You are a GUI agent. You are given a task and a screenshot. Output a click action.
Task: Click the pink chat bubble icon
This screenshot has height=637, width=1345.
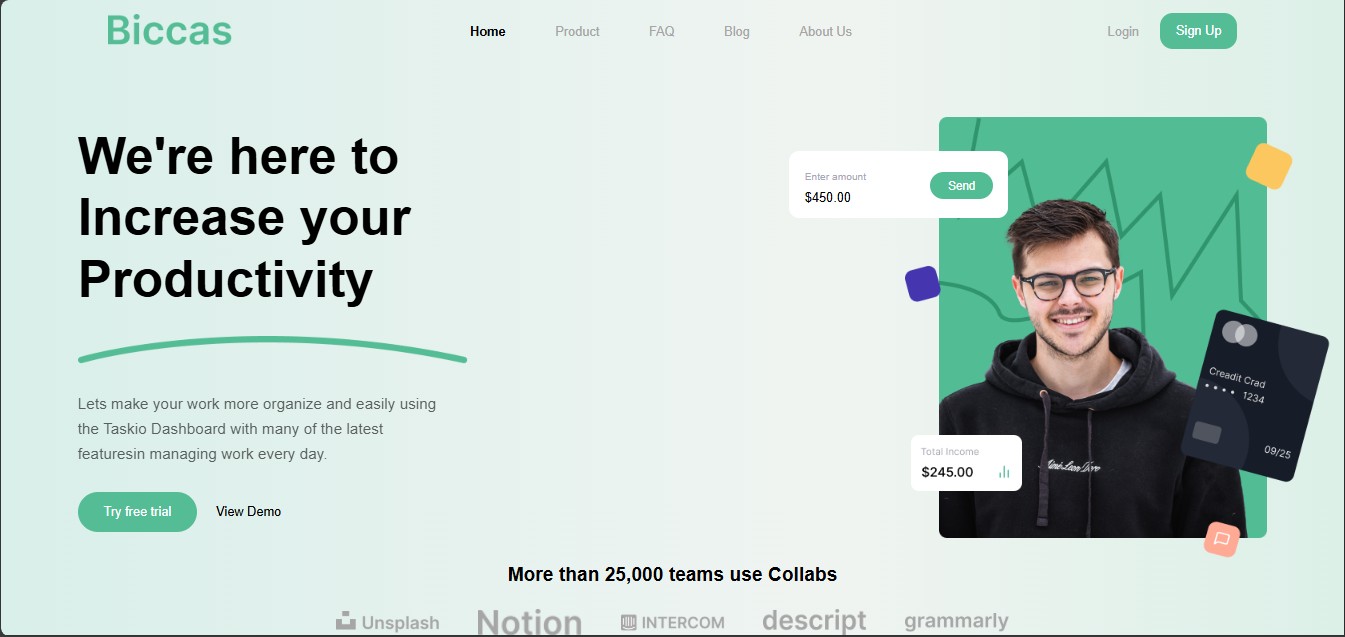[x=1222, y=539]
